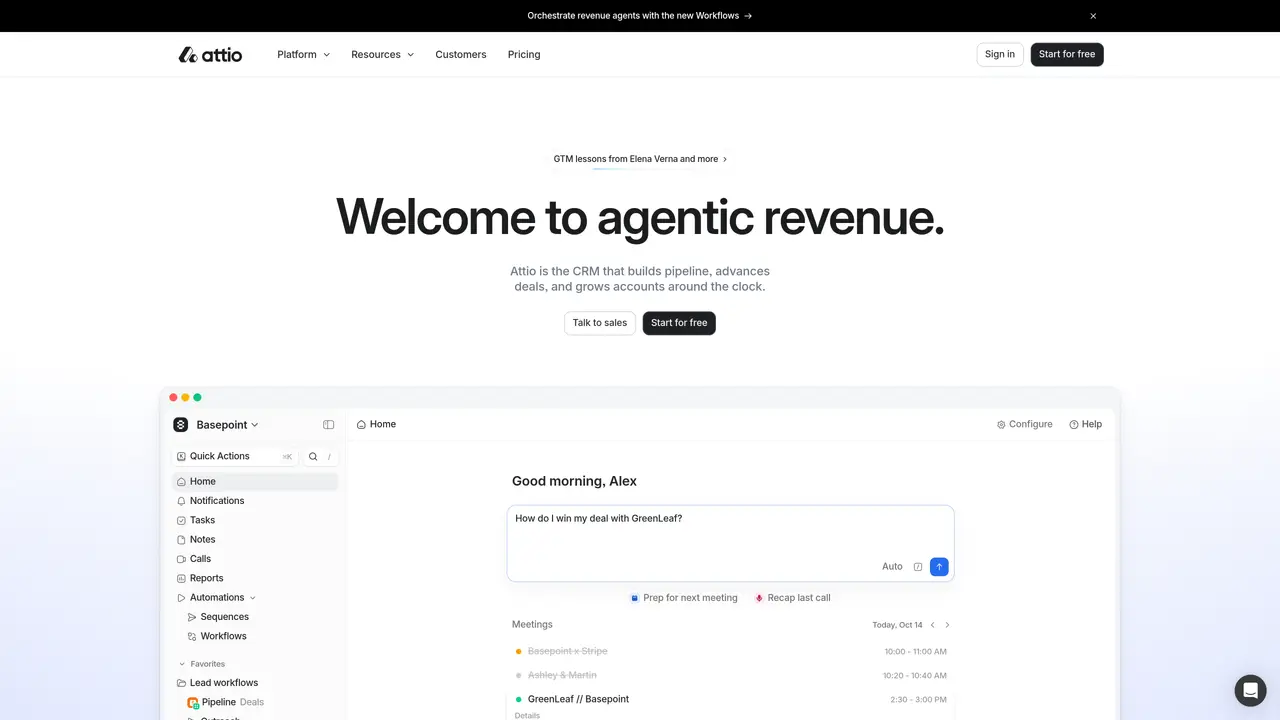Focus the GreenLeaf deal question field

pos(731,532)
